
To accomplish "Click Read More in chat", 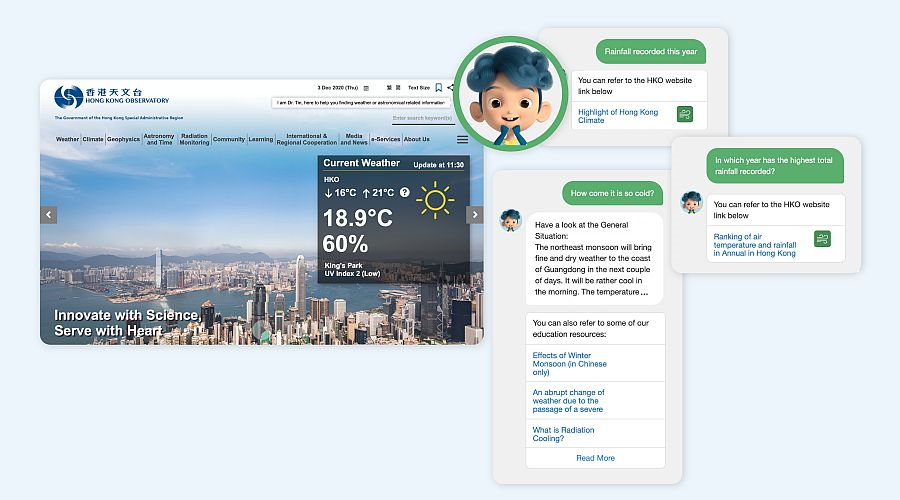I will 595,458.
